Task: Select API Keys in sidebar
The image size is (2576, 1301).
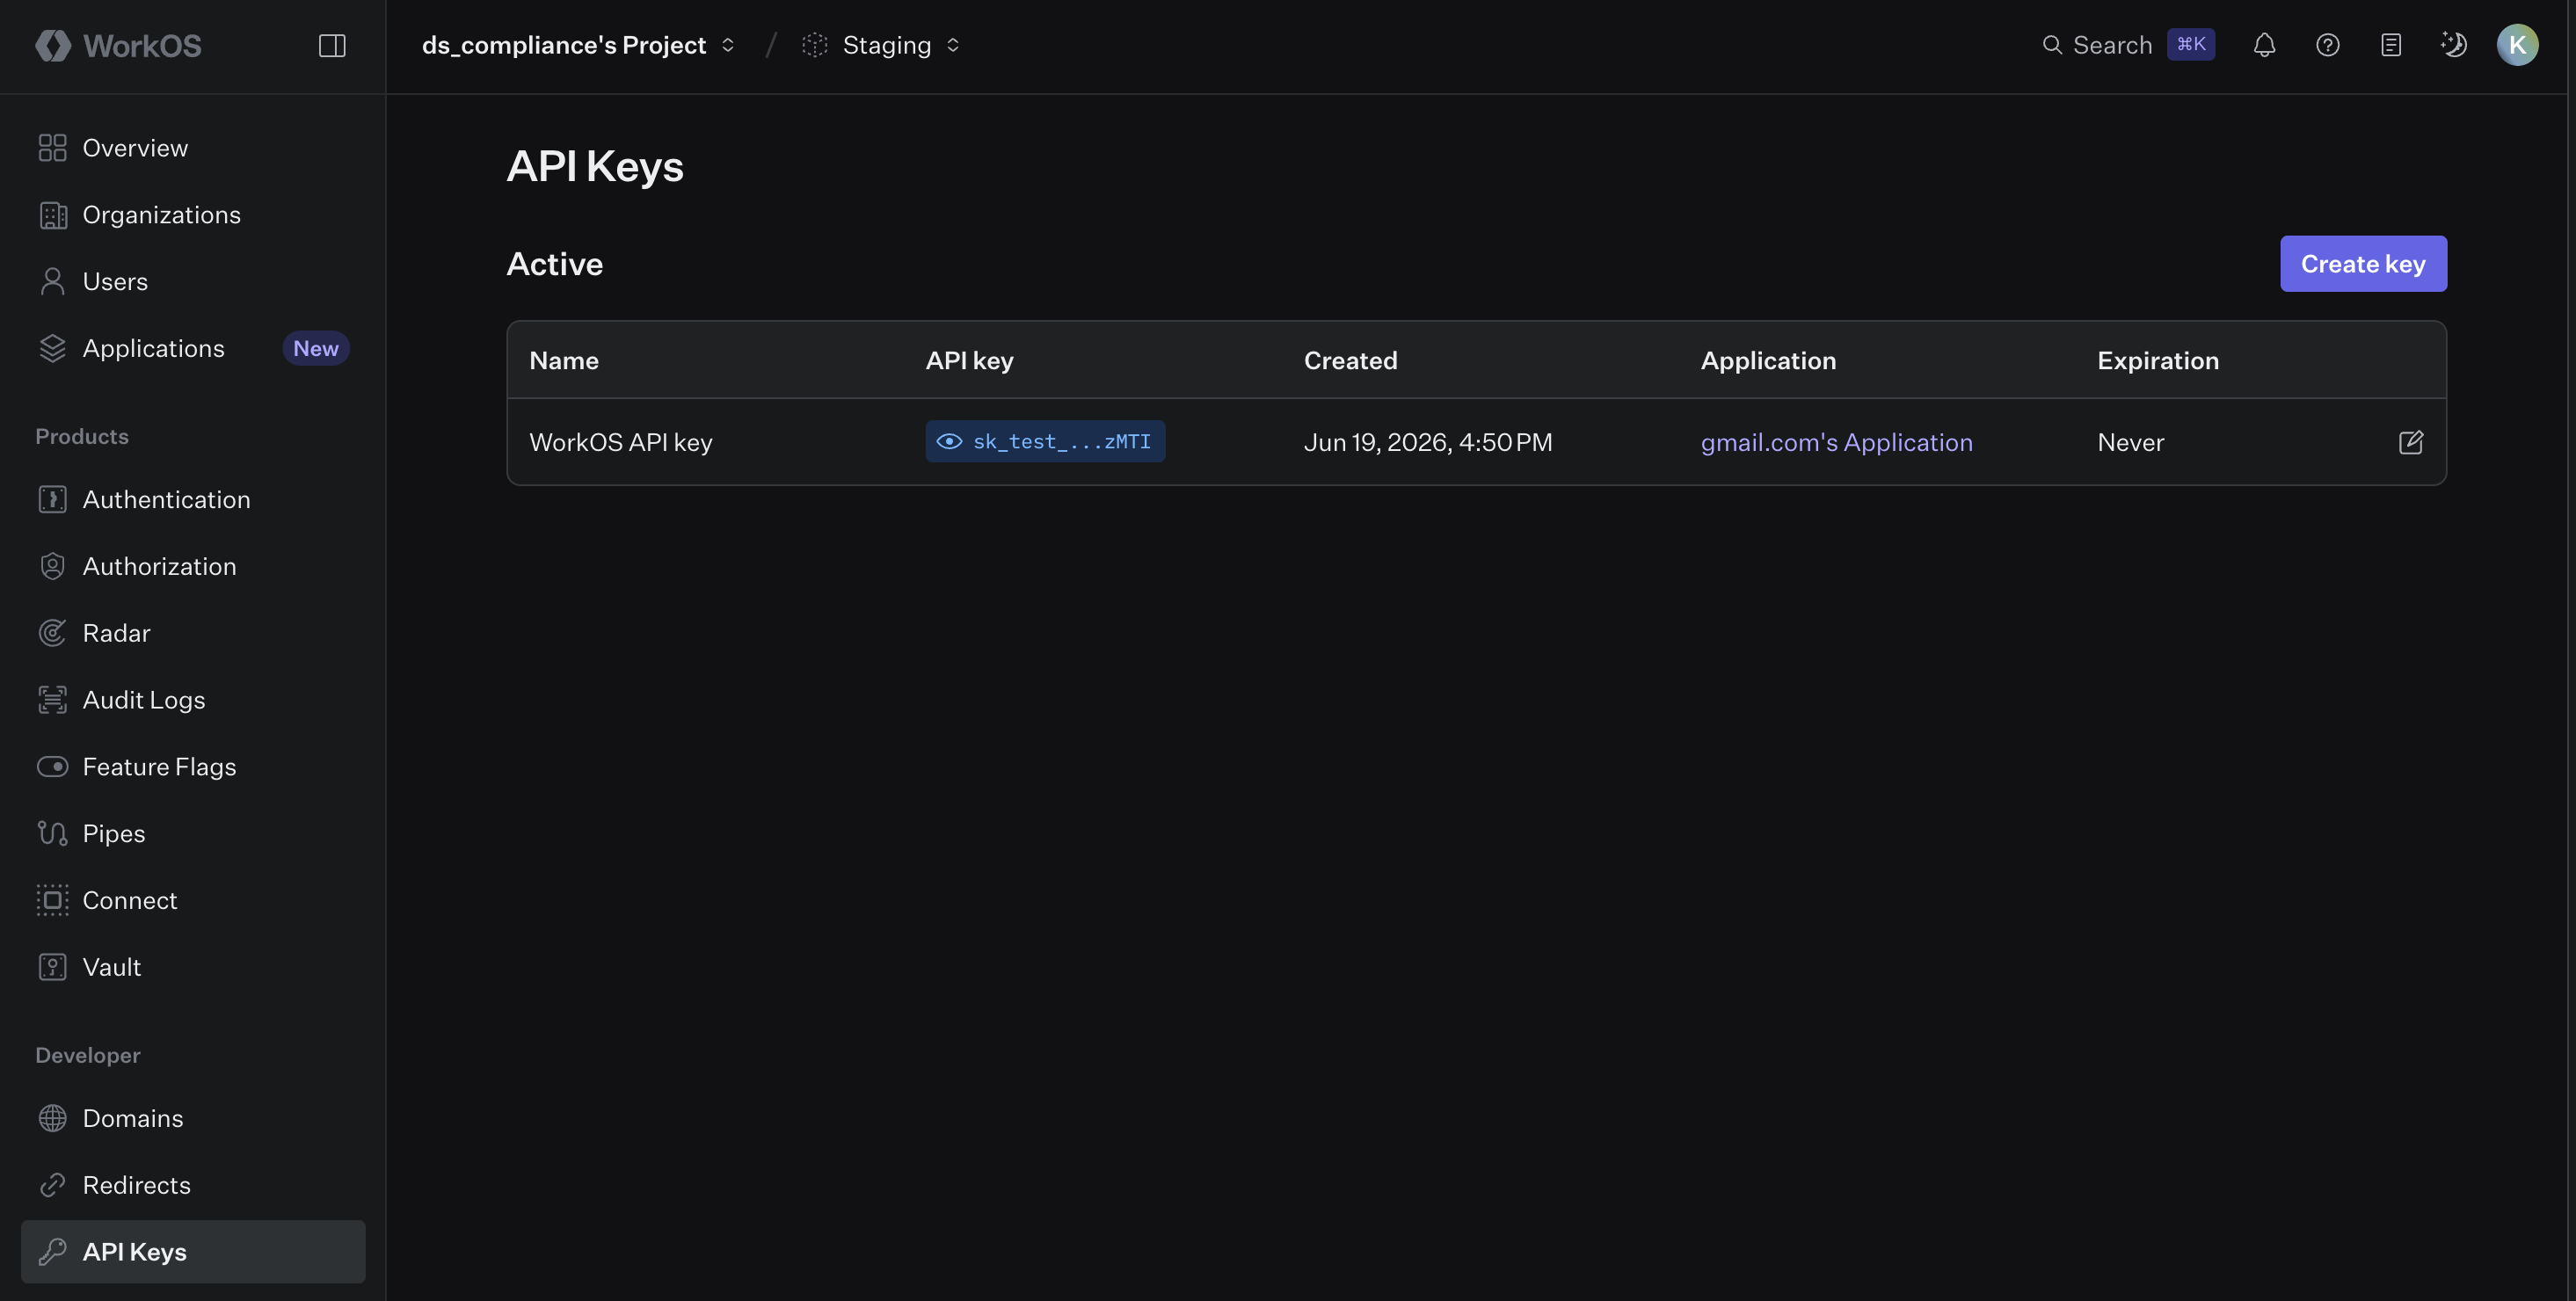Action: [x=193, y=1252]
